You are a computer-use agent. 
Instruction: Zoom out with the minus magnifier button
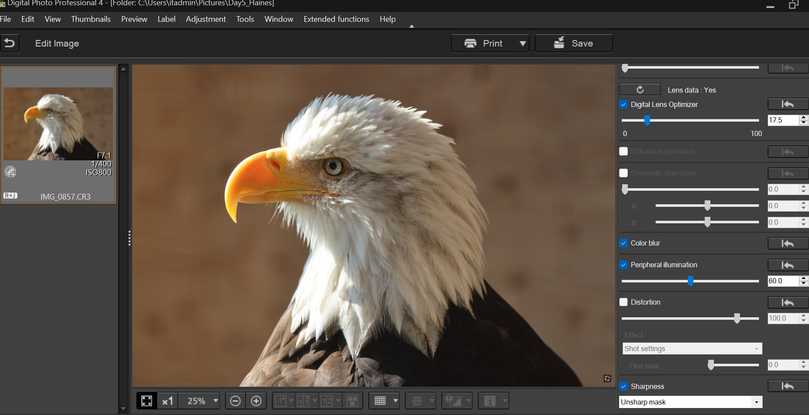click(x=235, y=400)
